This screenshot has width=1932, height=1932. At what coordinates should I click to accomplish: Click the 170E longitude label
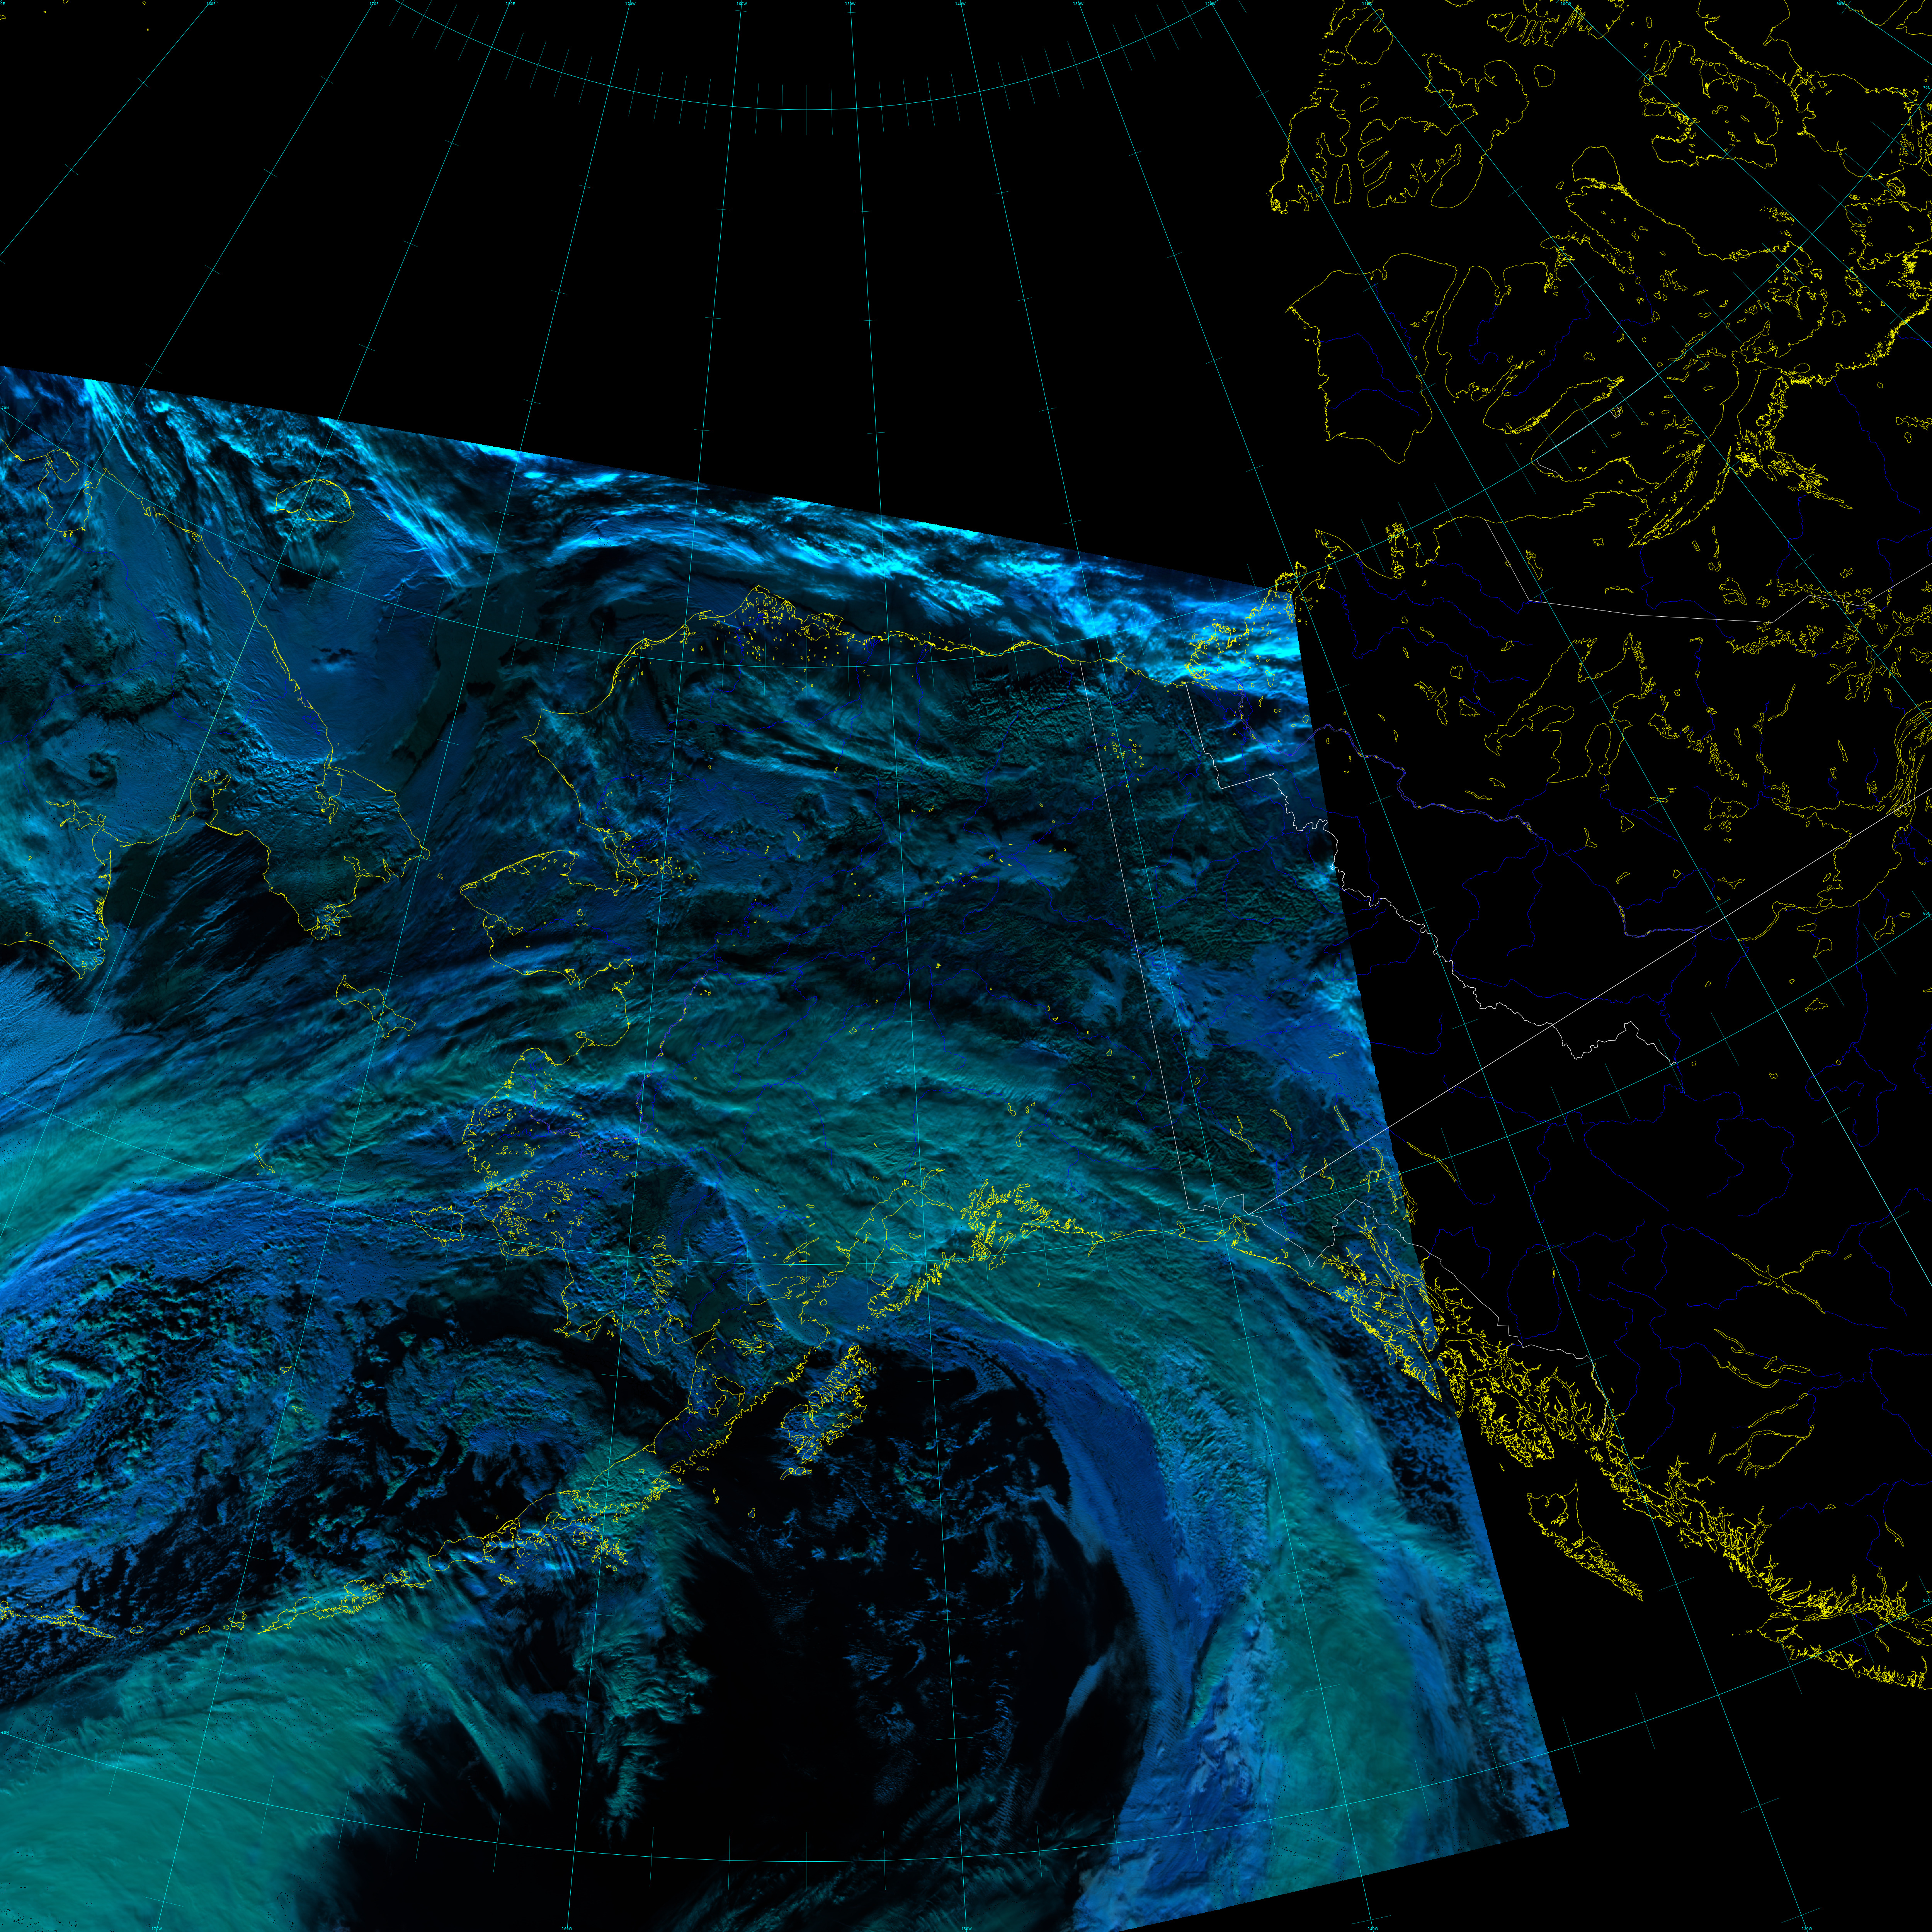[x=374, y=4]
